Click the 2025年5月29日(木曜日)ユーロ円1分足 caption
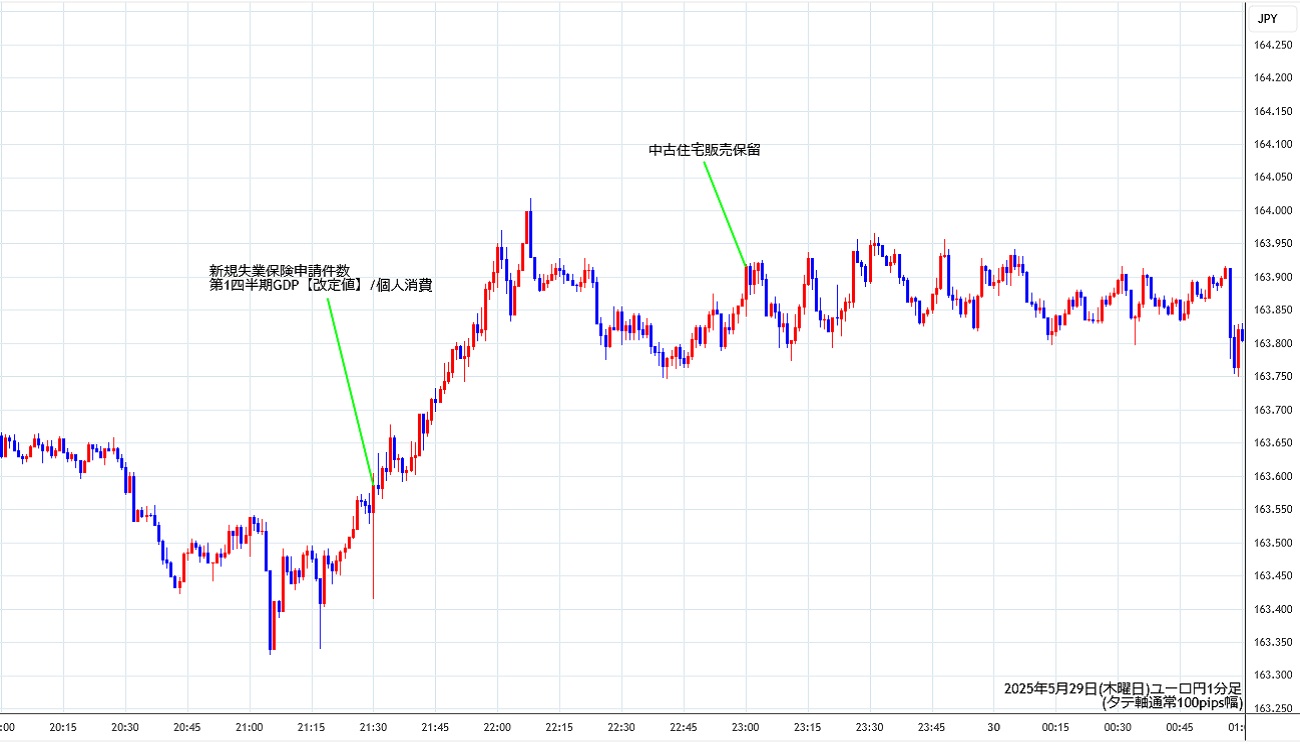The height and width of the screenshot is (745, 1300). [1122, 688]
